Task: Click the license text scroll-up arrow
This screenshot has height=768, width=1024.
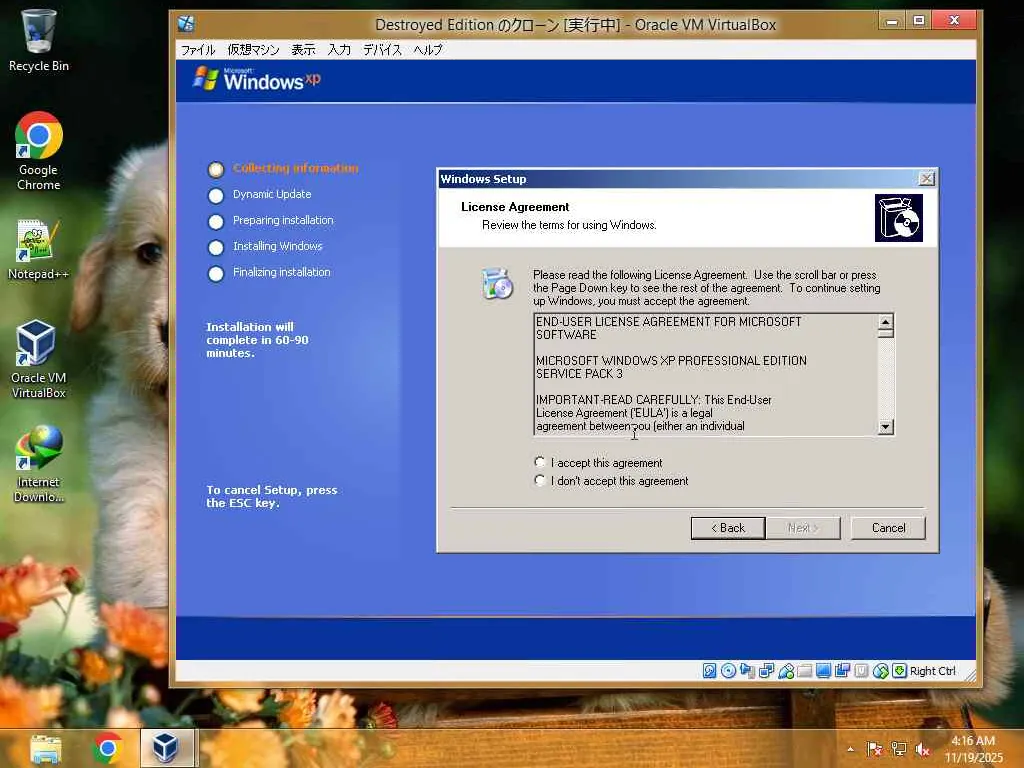Action: (x=886, y=322)
